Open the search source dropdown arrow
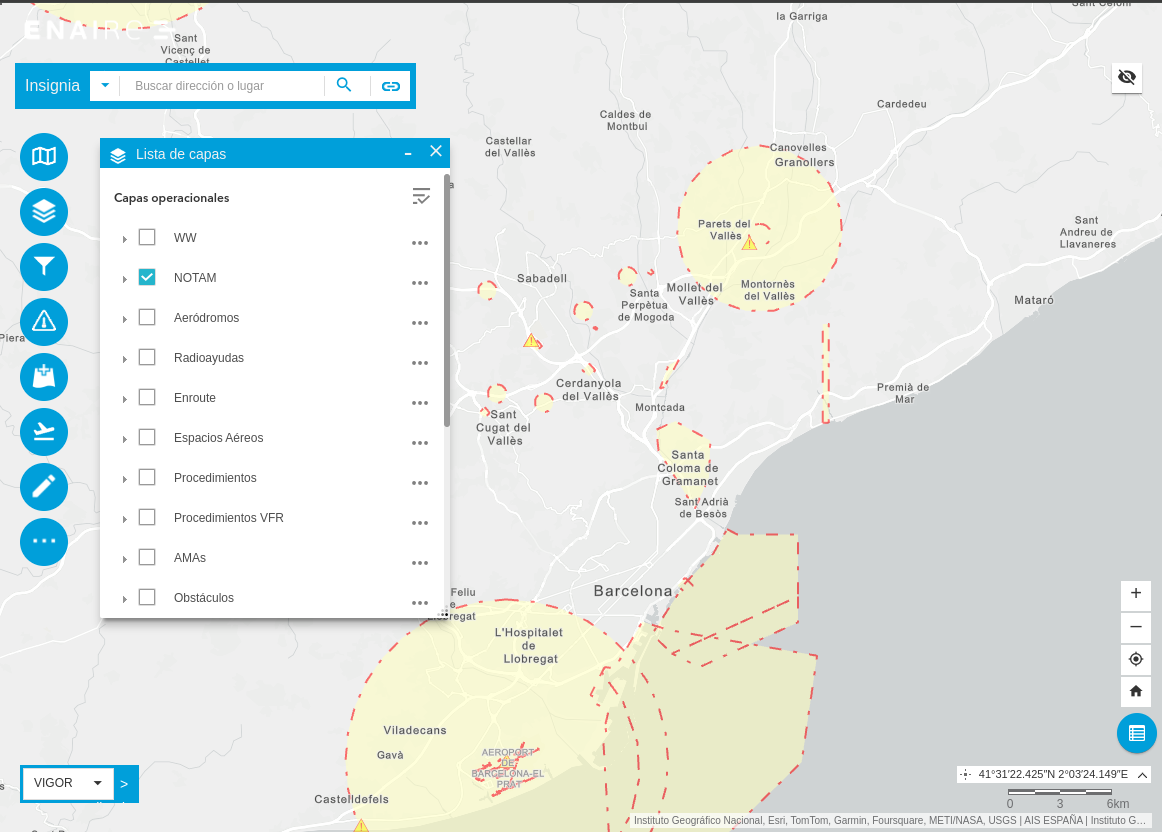This screenshot has width=1162, height=832. click(x=105, y=86)
